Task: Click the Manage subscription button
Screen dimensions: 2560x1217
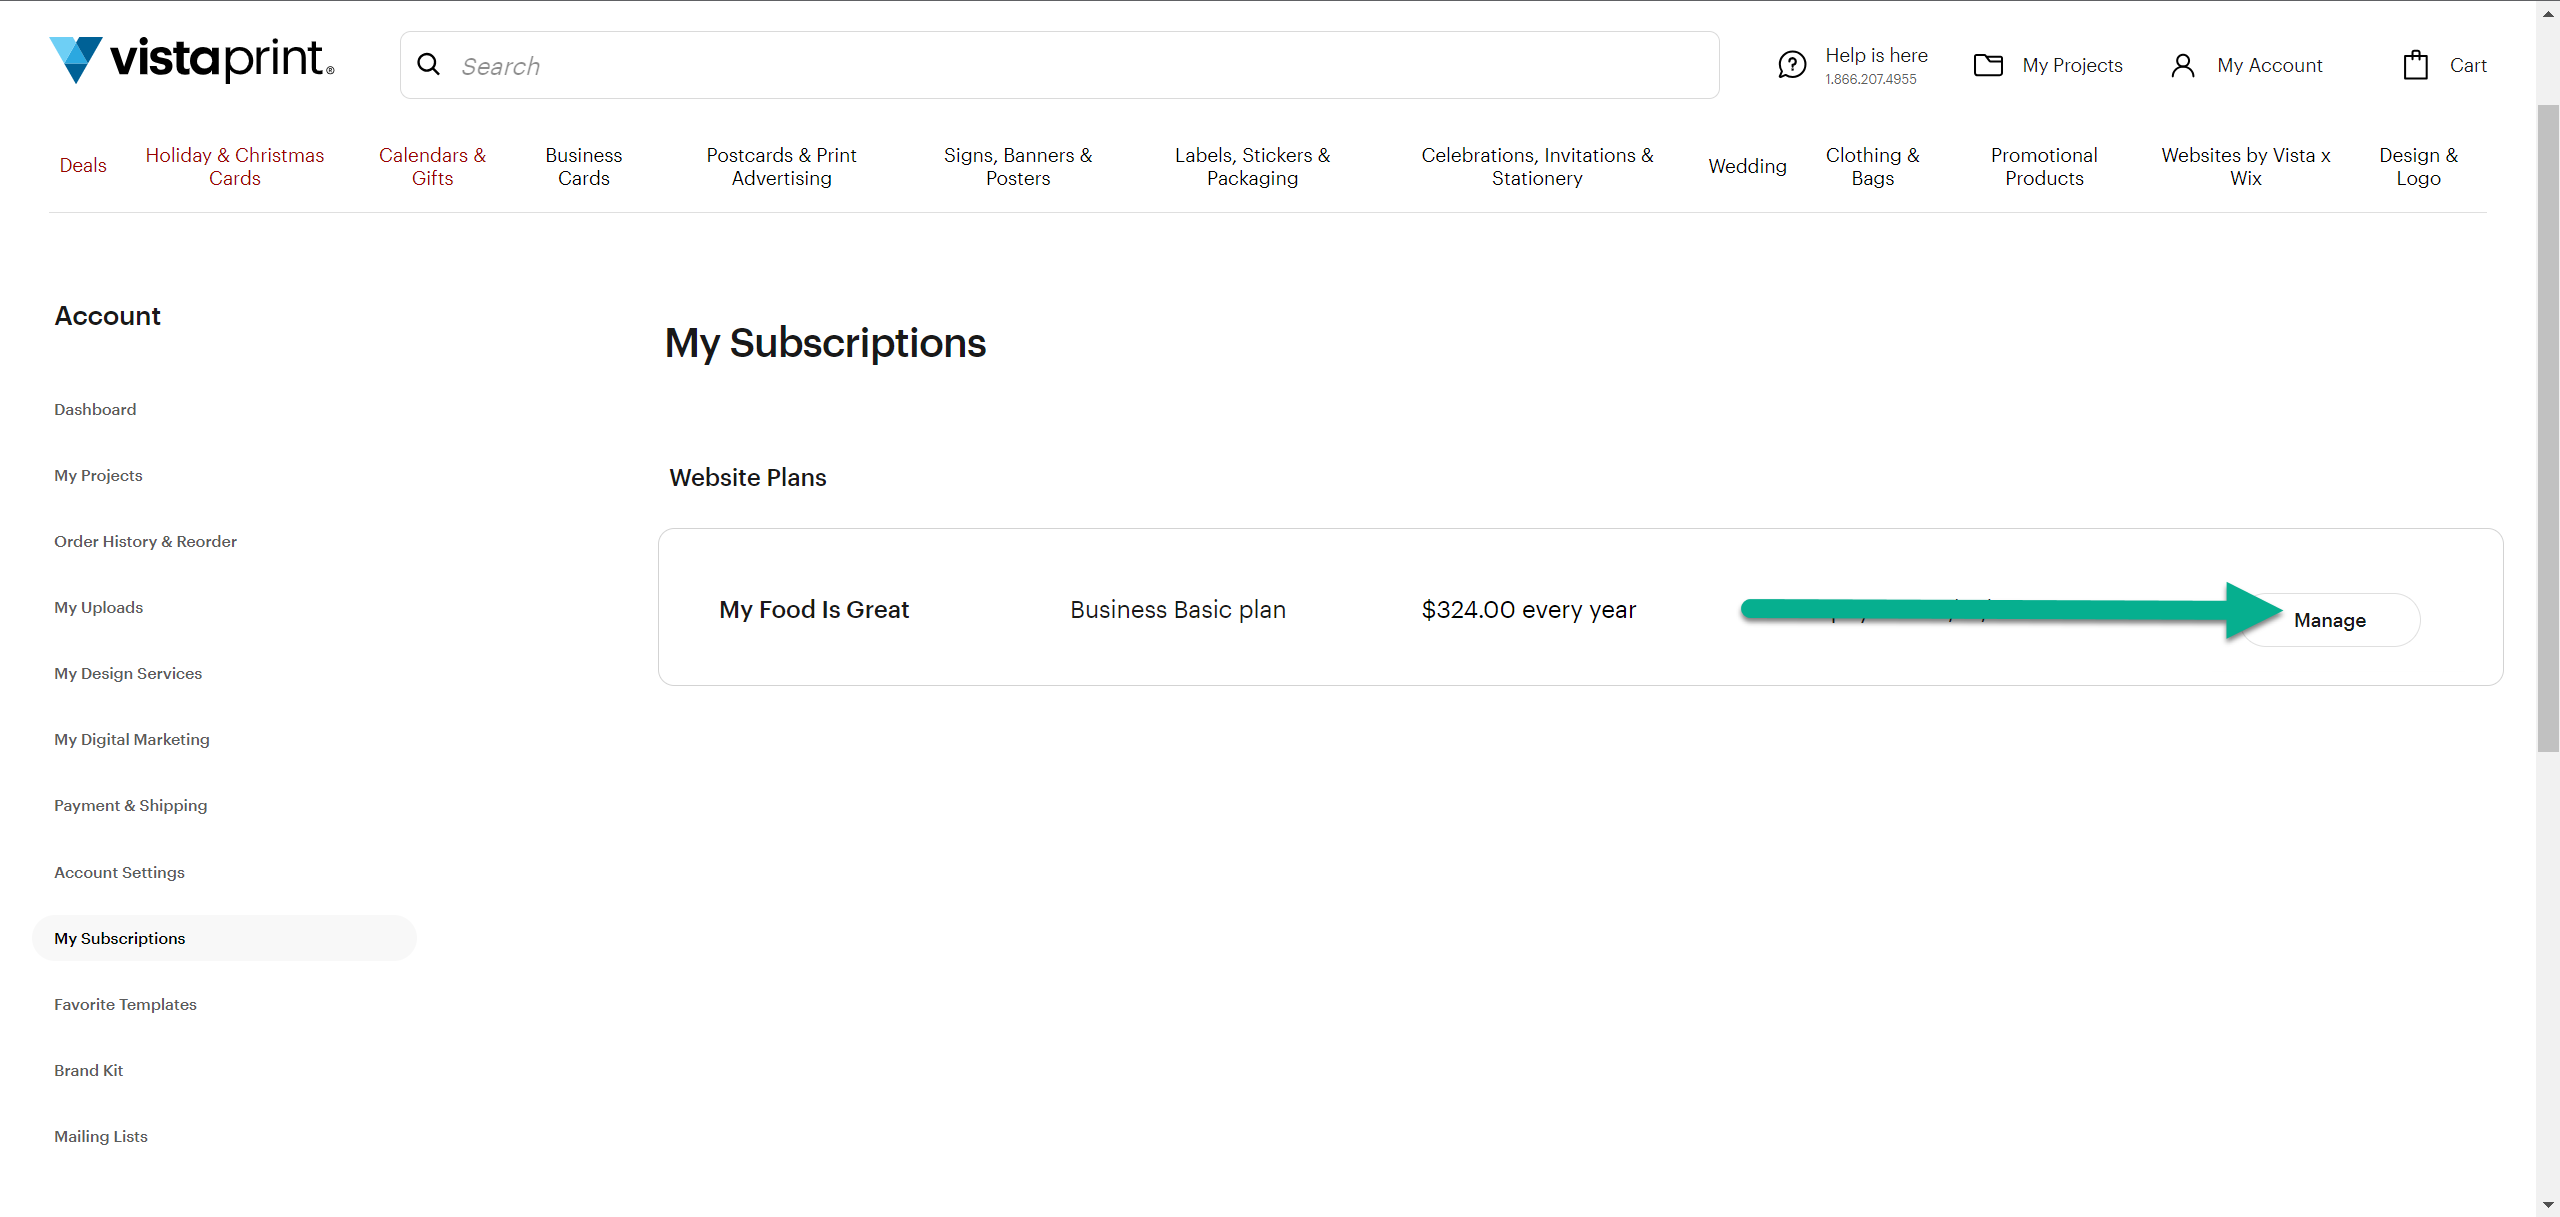Action: pyautogui.click(x=2330, y=620)
